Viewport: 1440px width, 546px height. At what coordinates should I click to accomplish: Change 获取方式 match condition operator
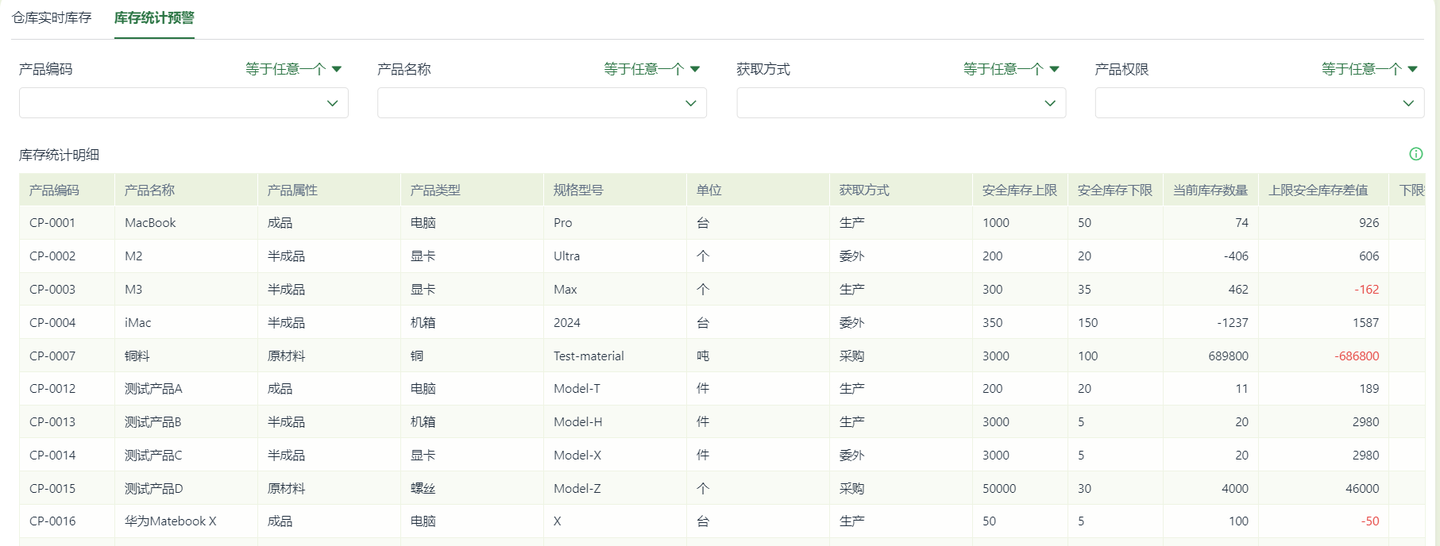[1011, 69]
